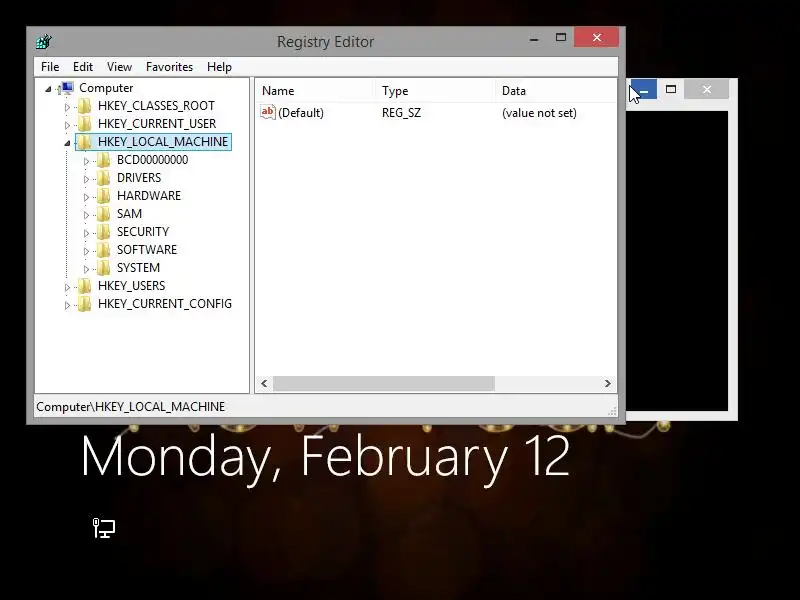Screen dimensions: 800x600
Task: Open the File menu
Action: pyautogui.click(x=50, y=67)
